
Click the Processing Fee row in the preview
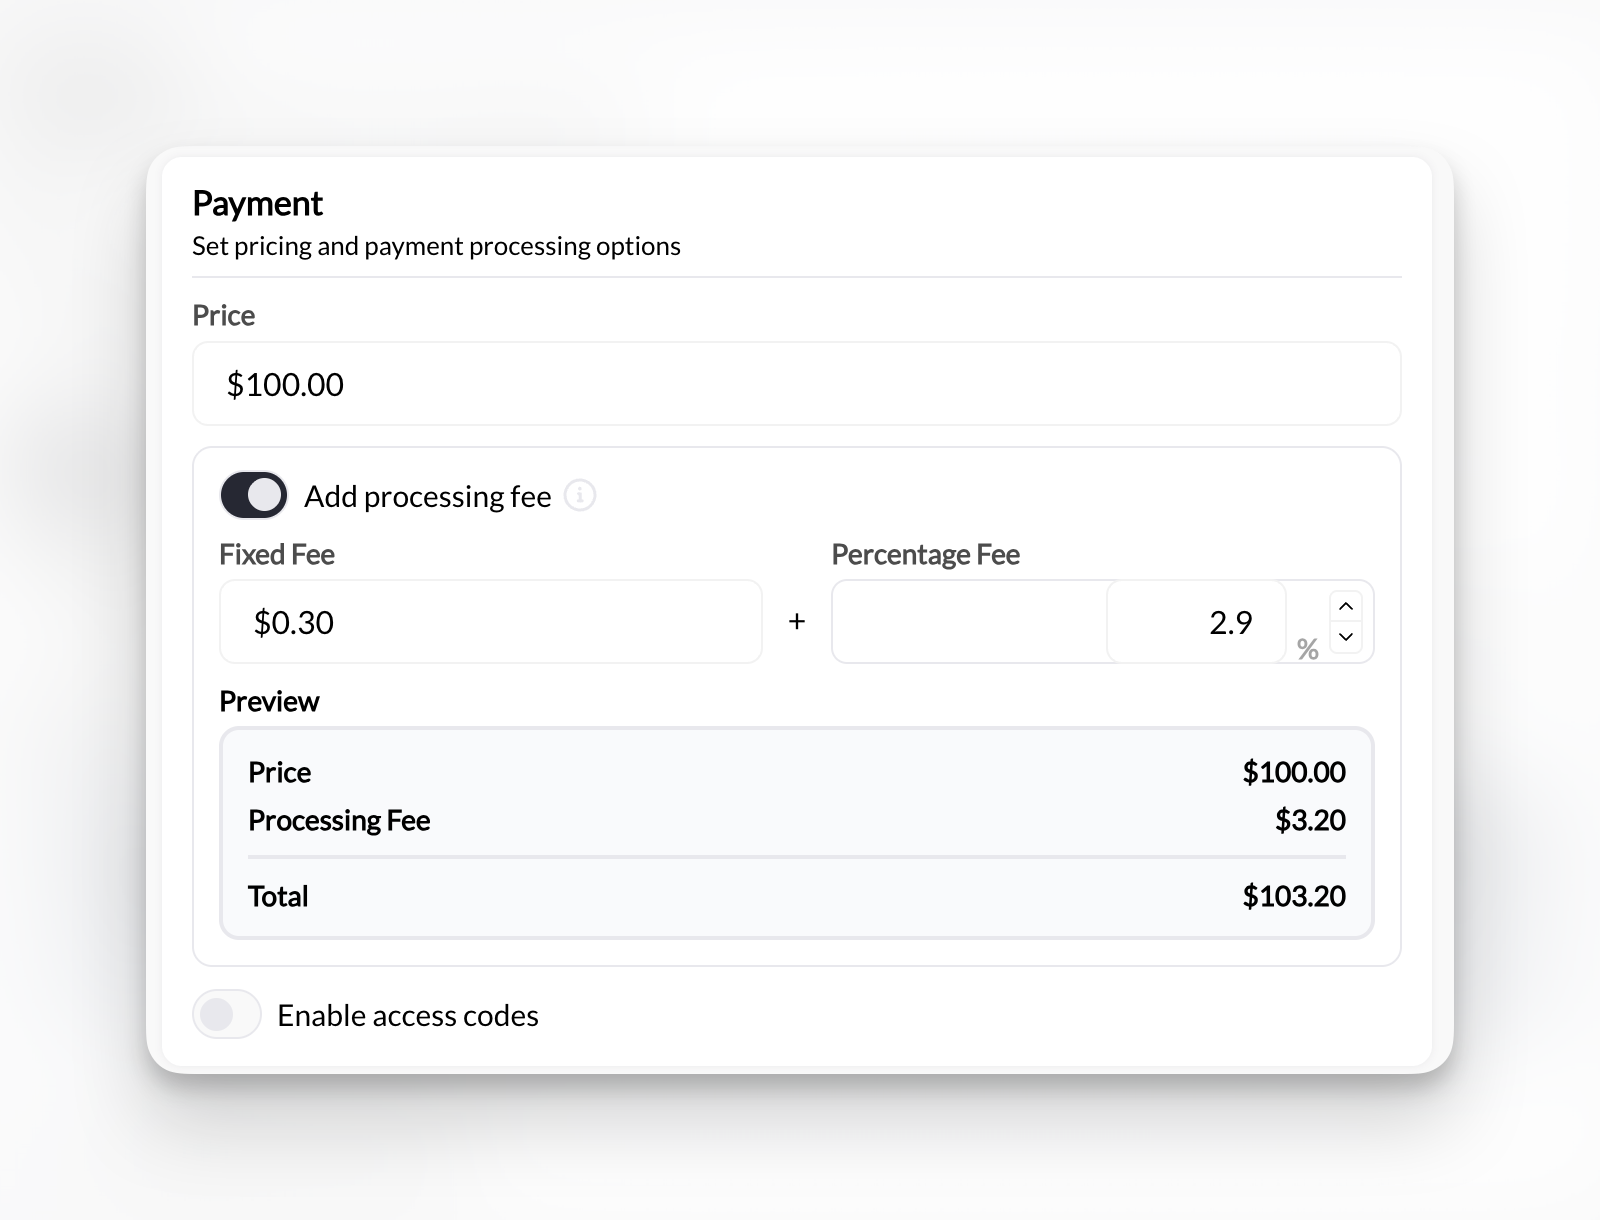point(797,820)
